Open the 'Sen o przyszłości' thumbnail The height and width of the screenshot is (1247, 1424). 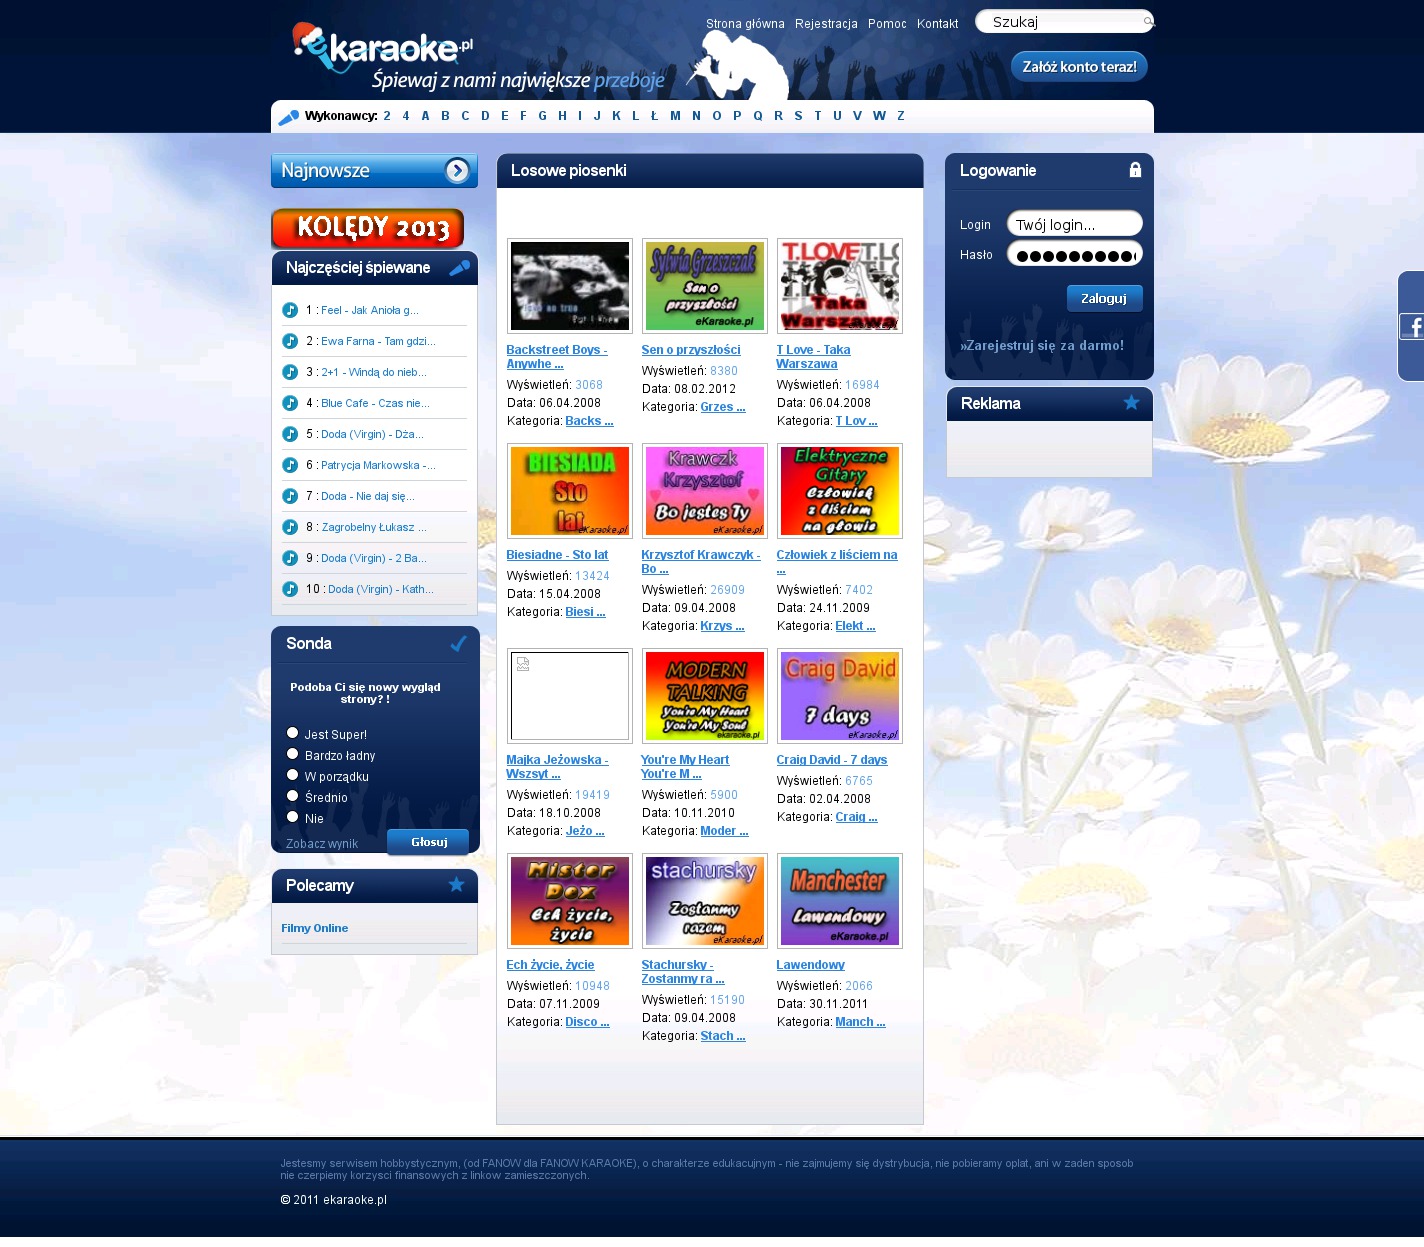coord(705,286)
